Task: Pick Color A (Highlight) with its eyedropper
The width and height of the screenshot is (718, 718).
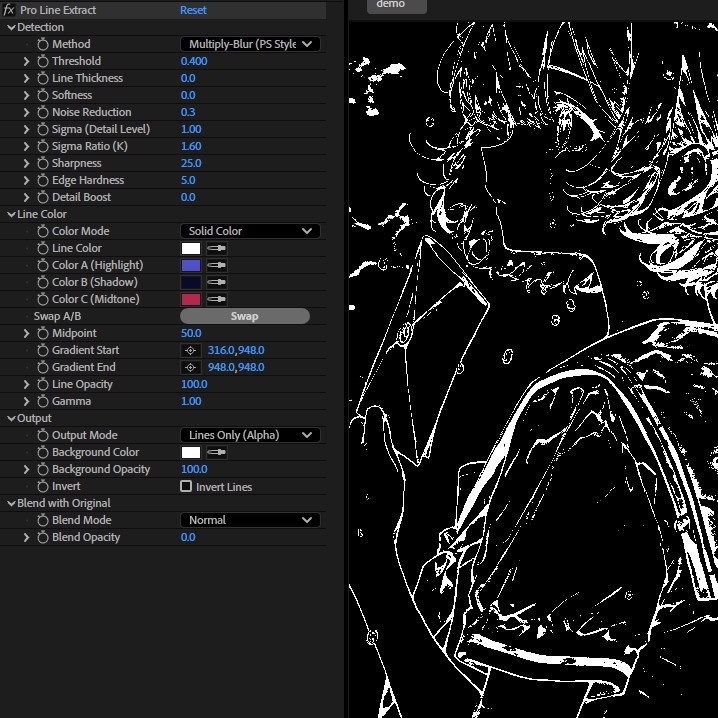Action: pyautogui.click(x=216, y=265)
